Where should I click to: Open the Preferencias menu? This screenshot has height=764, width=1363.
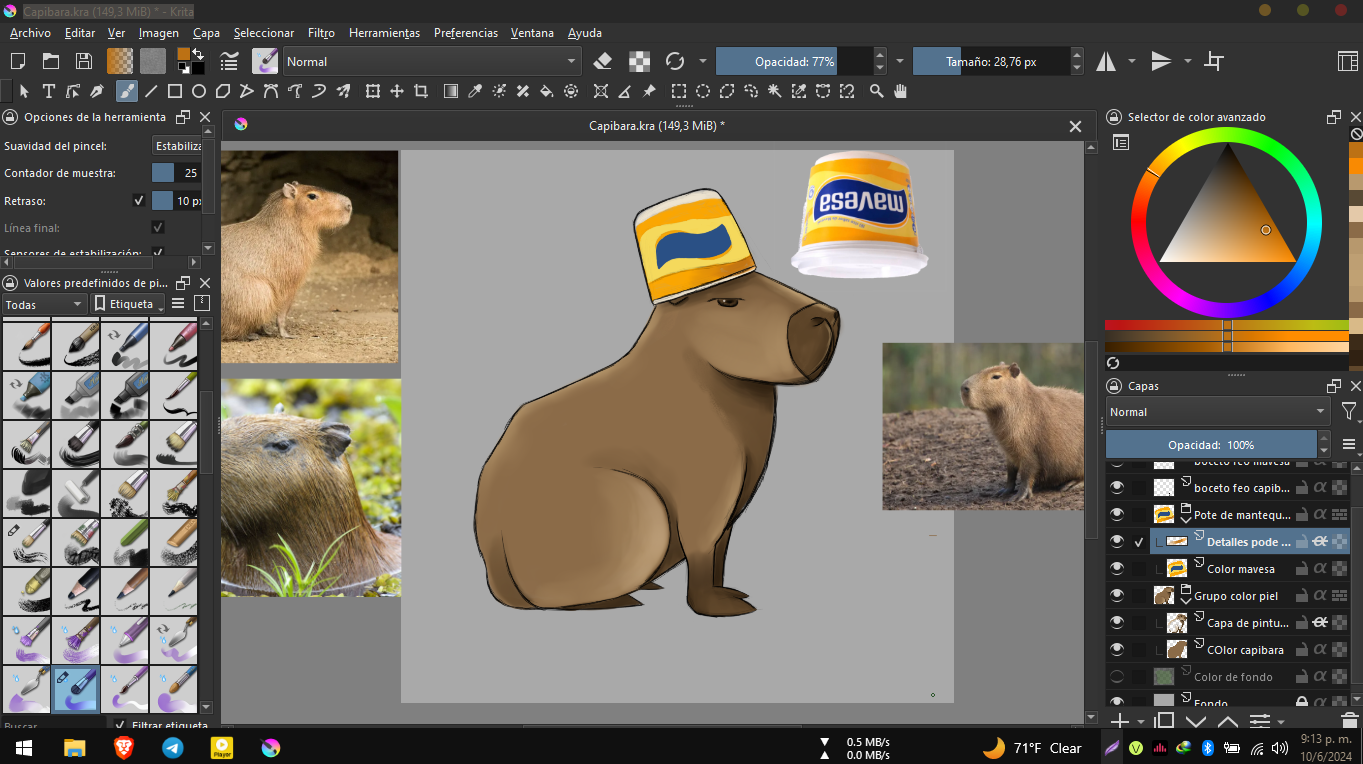[x=466, y=33]
